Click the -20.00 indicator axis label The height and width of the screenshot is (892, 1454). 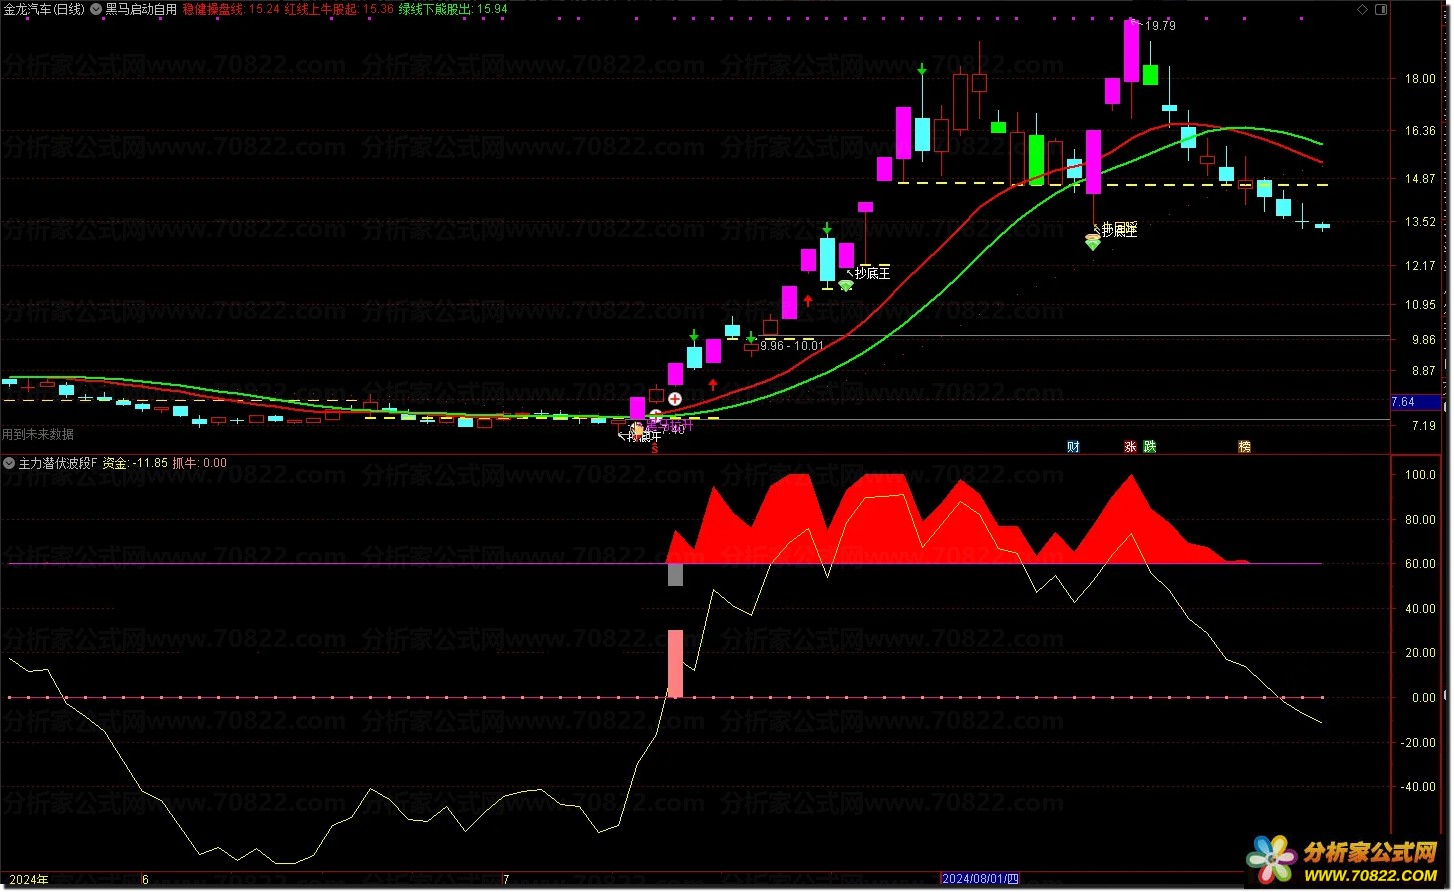pyautogui.click(x=1418, y=742)
